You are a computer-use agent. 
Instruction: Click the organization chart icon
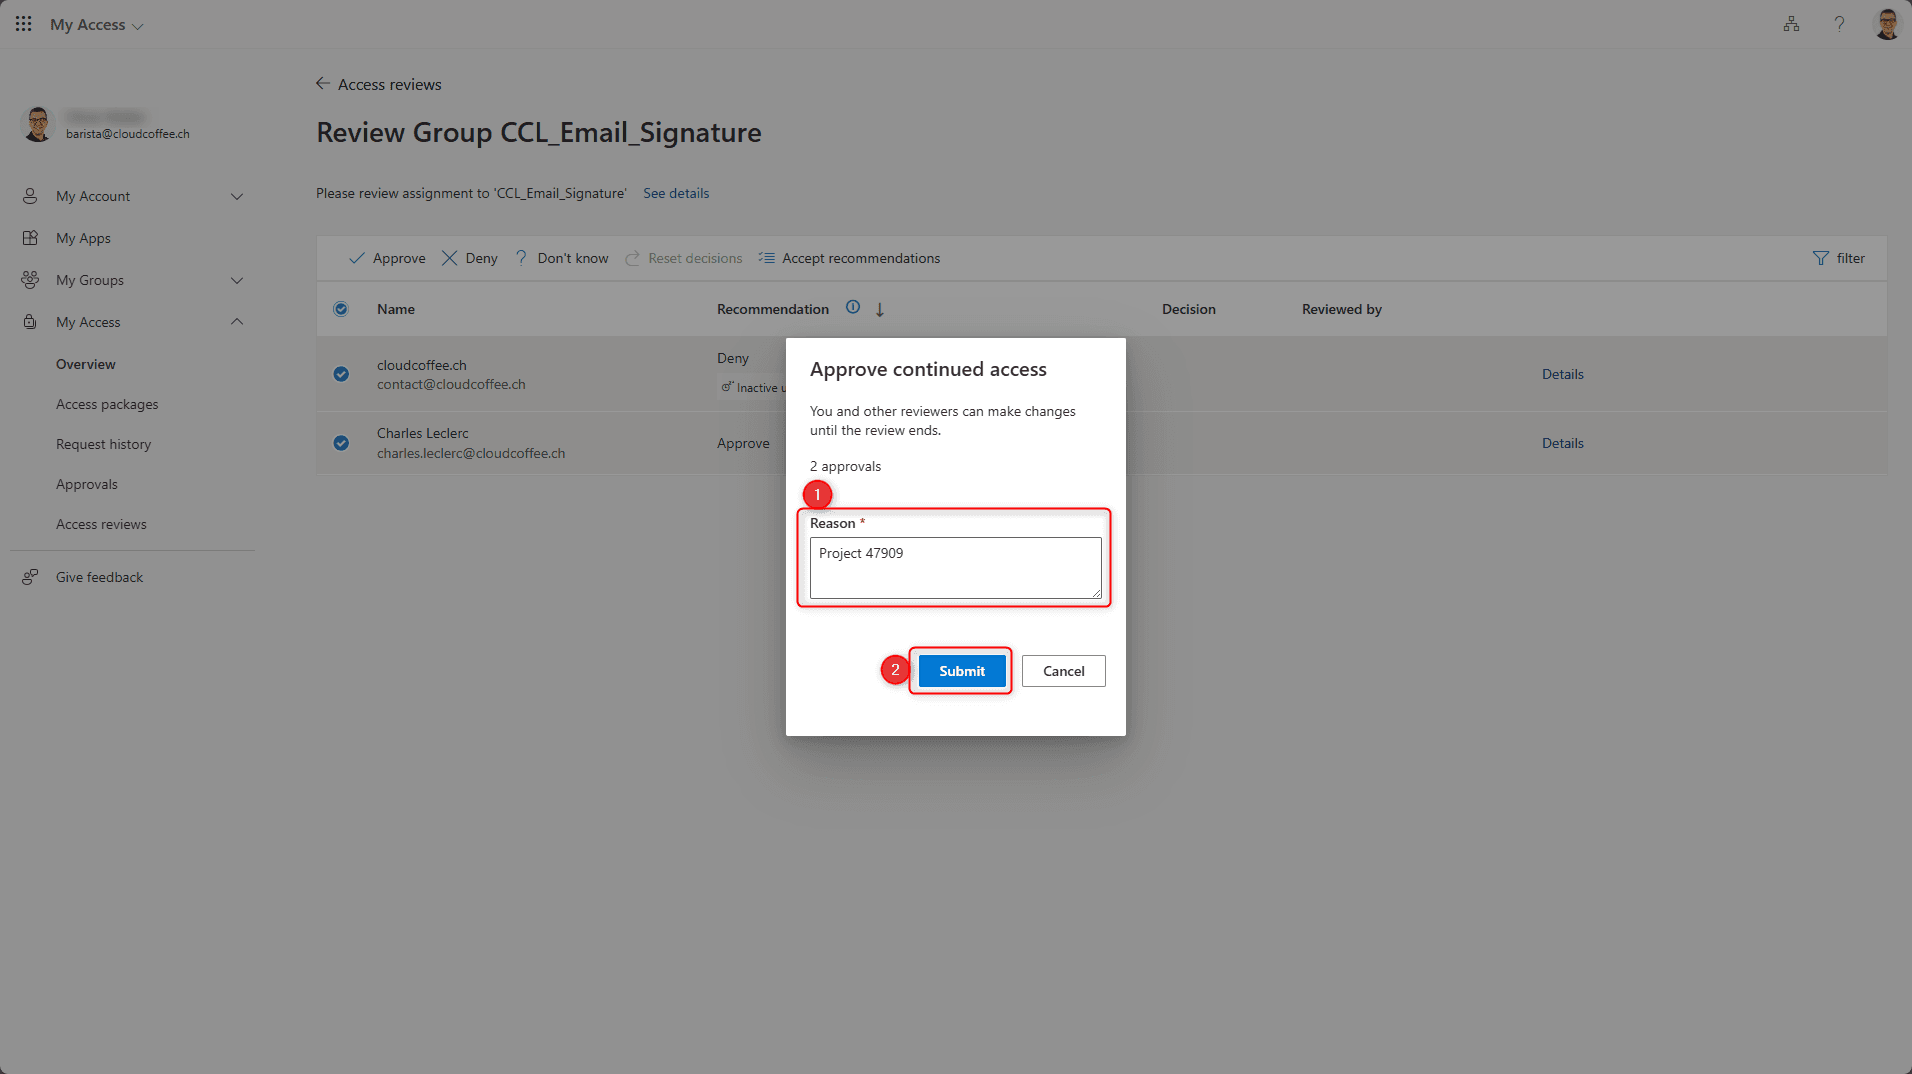[x=1791, y=24]
